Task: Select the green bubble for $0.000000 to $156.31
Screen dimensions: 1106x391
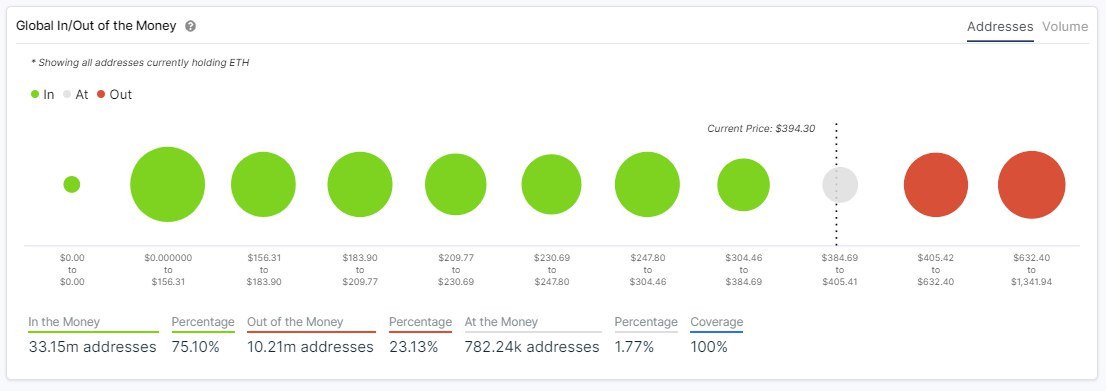Action: [x=167, y=184]
